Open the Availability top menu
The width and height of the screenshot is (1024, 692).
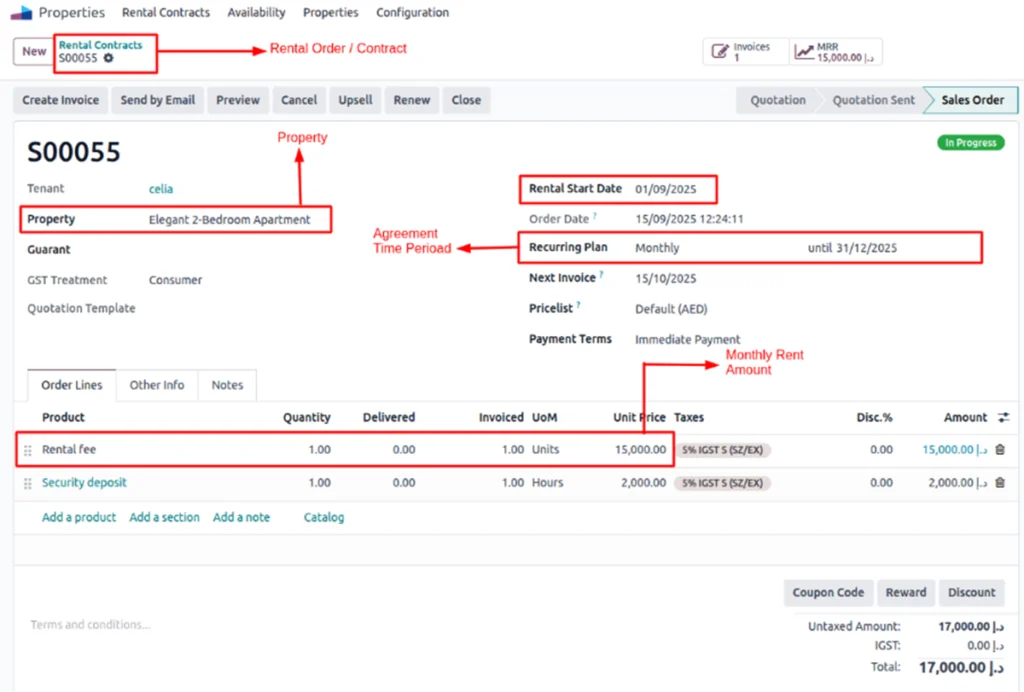(256, 12)
